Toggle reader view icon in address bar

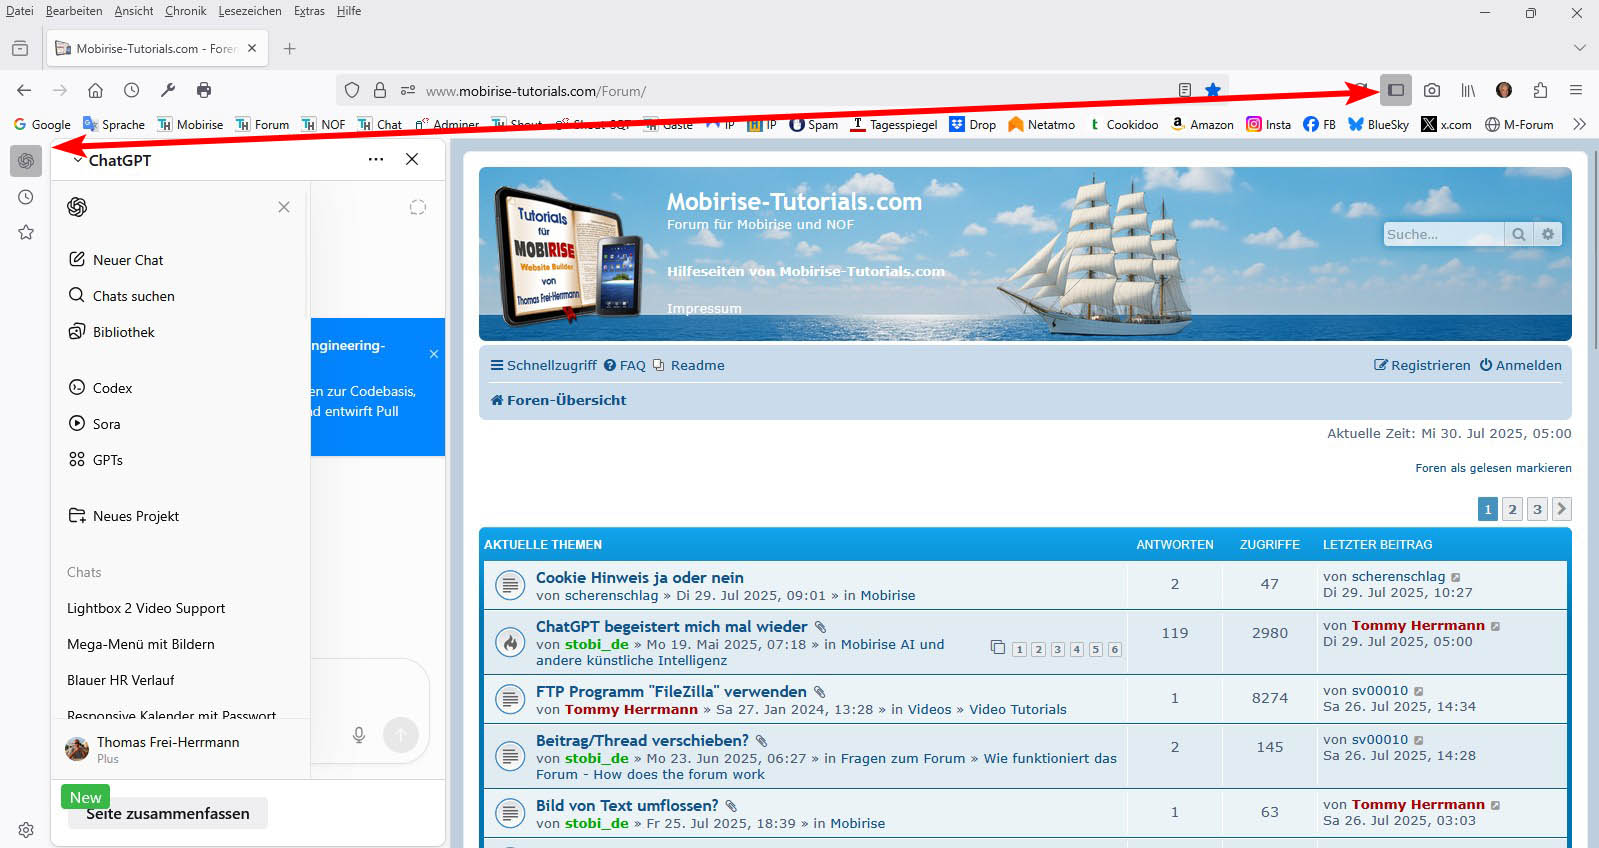tap(1185, 90)
